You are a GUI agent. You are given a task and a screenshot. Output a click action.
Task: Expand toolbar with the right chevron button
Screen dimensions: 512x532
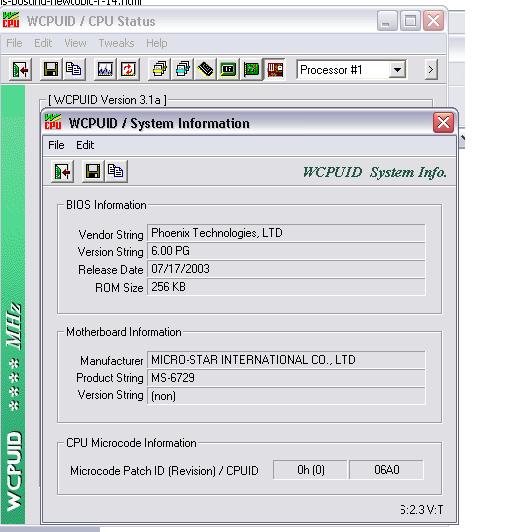tap(431, 70)
